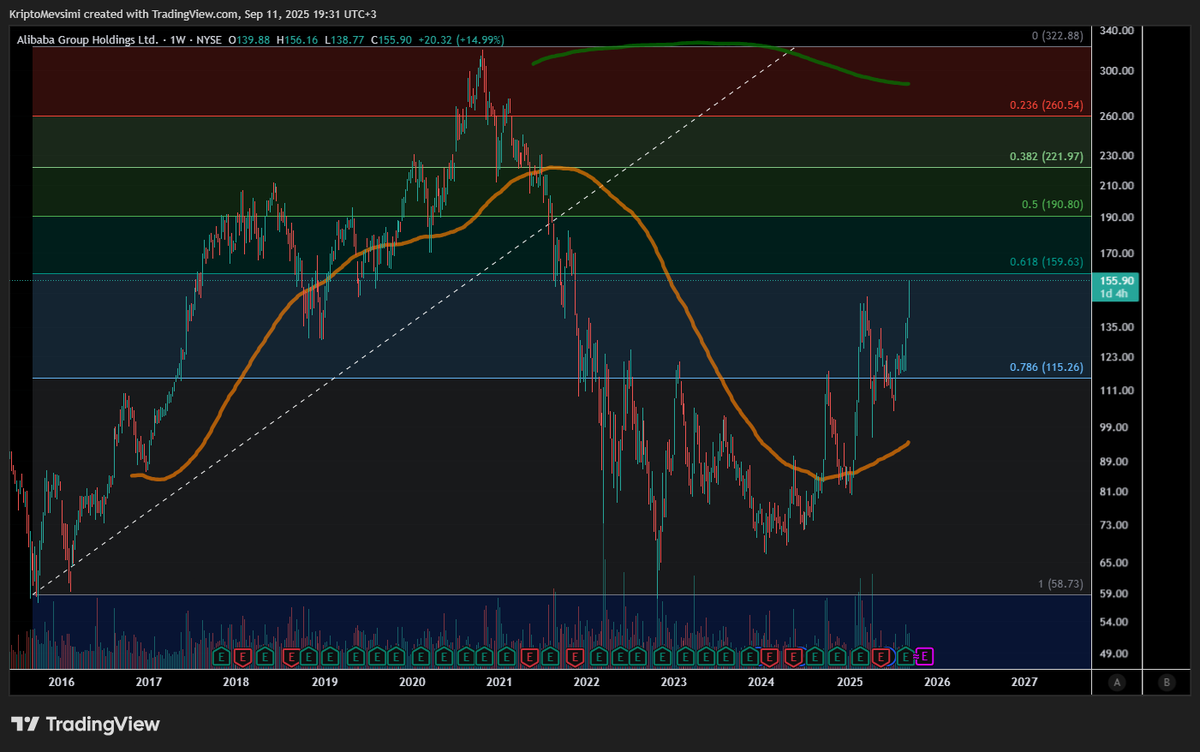Screen dimensions: 1200x752
Task: Click the KriptoMevsimi snapshot credit text
Action: (x=192, y=13)
